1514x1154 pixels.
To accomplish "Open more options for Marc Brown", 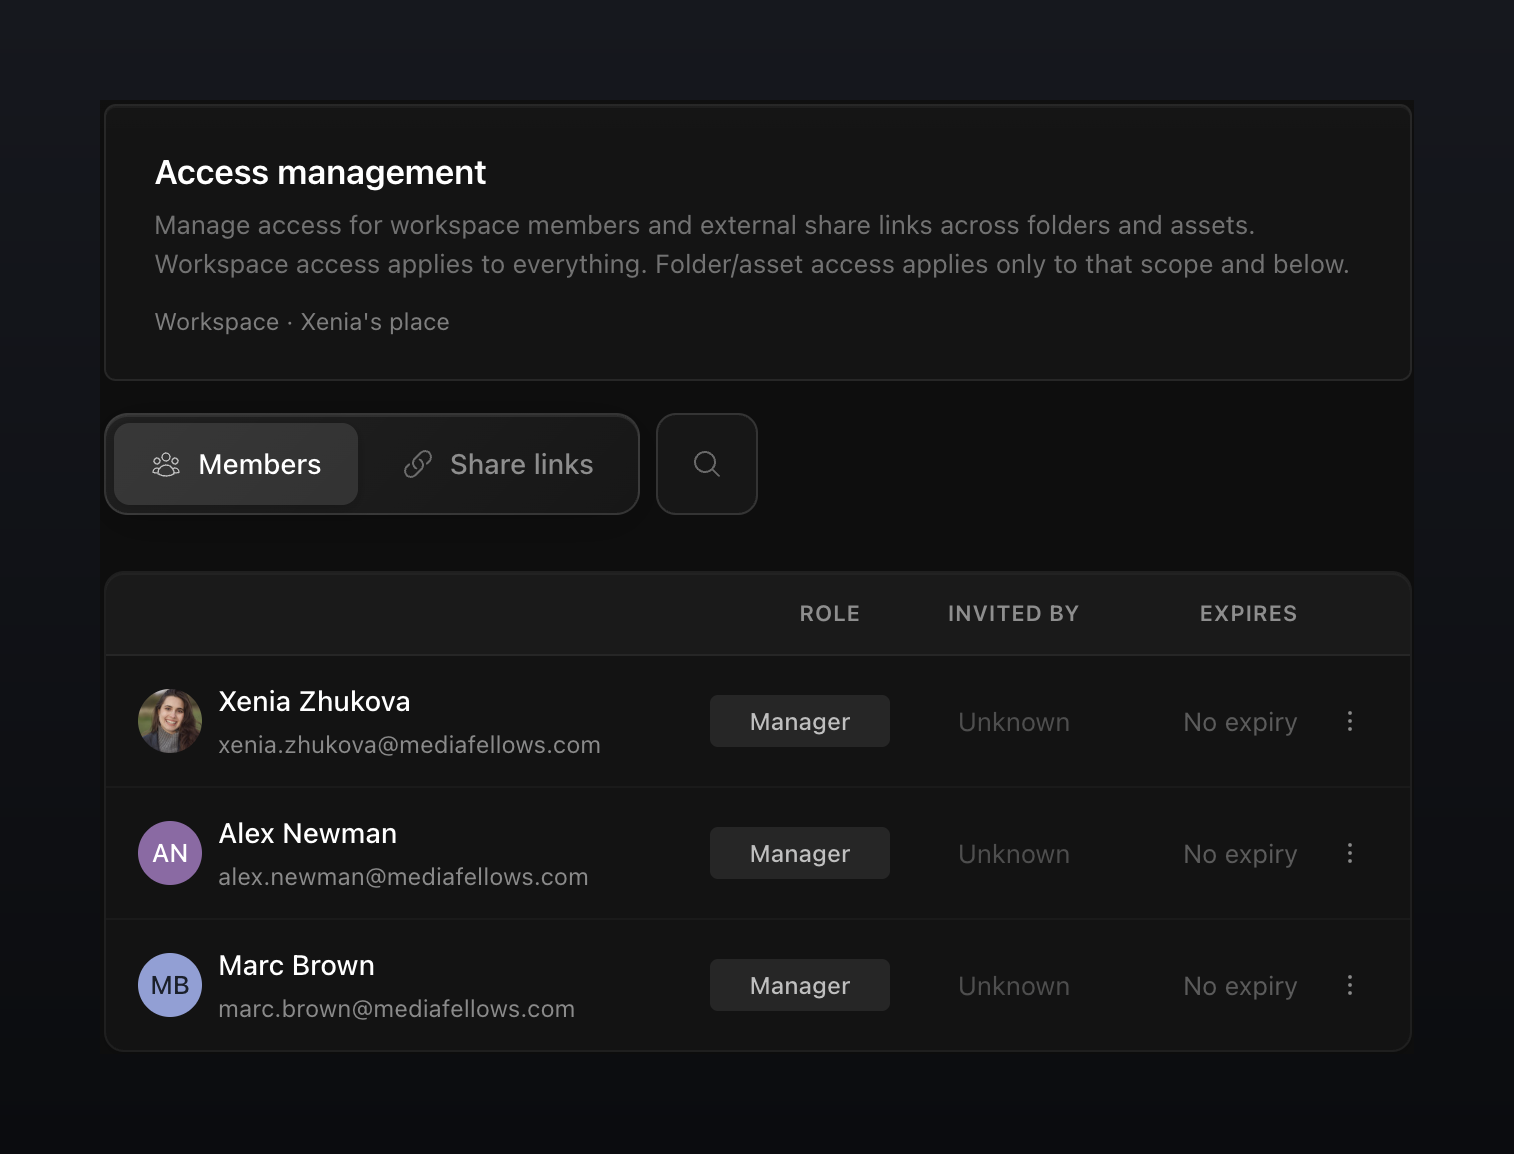I will 1350,985.
